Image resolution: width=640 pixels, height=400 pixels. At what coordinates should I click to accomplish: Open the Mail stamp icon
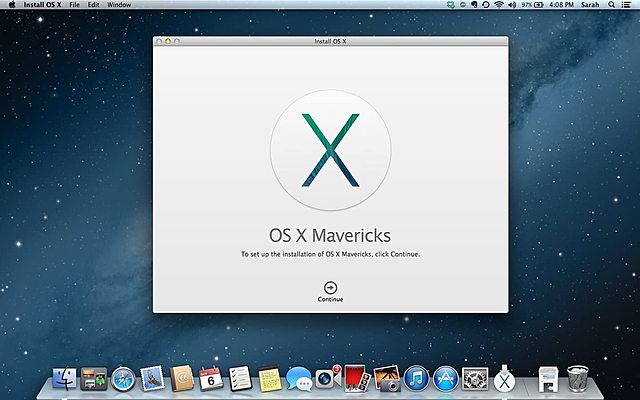(152, 378)
